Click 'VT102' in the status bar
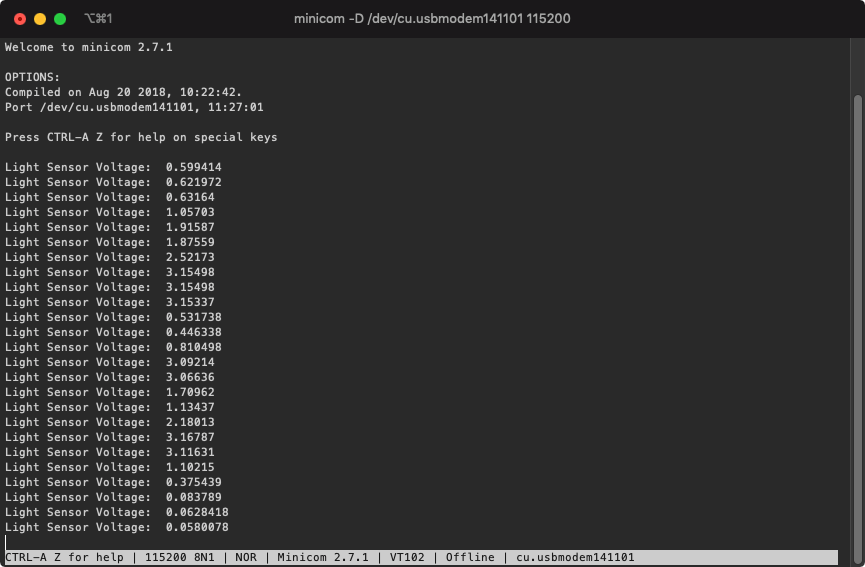Viewport: 865px width, 567px height. click(x=407, y=558)
